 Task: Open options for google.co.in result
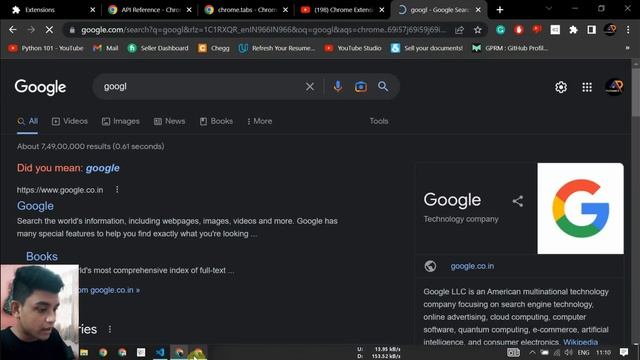click(117, 189)
